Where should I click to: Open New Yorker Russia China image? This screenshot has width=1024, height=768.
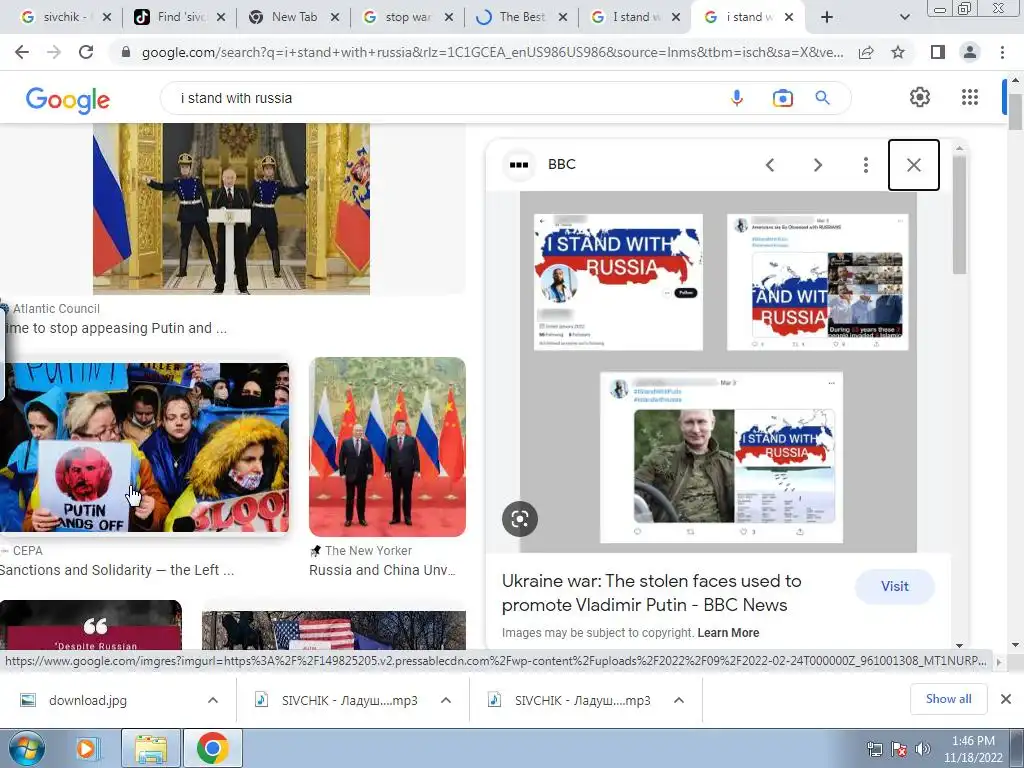[x=387, y=447]
